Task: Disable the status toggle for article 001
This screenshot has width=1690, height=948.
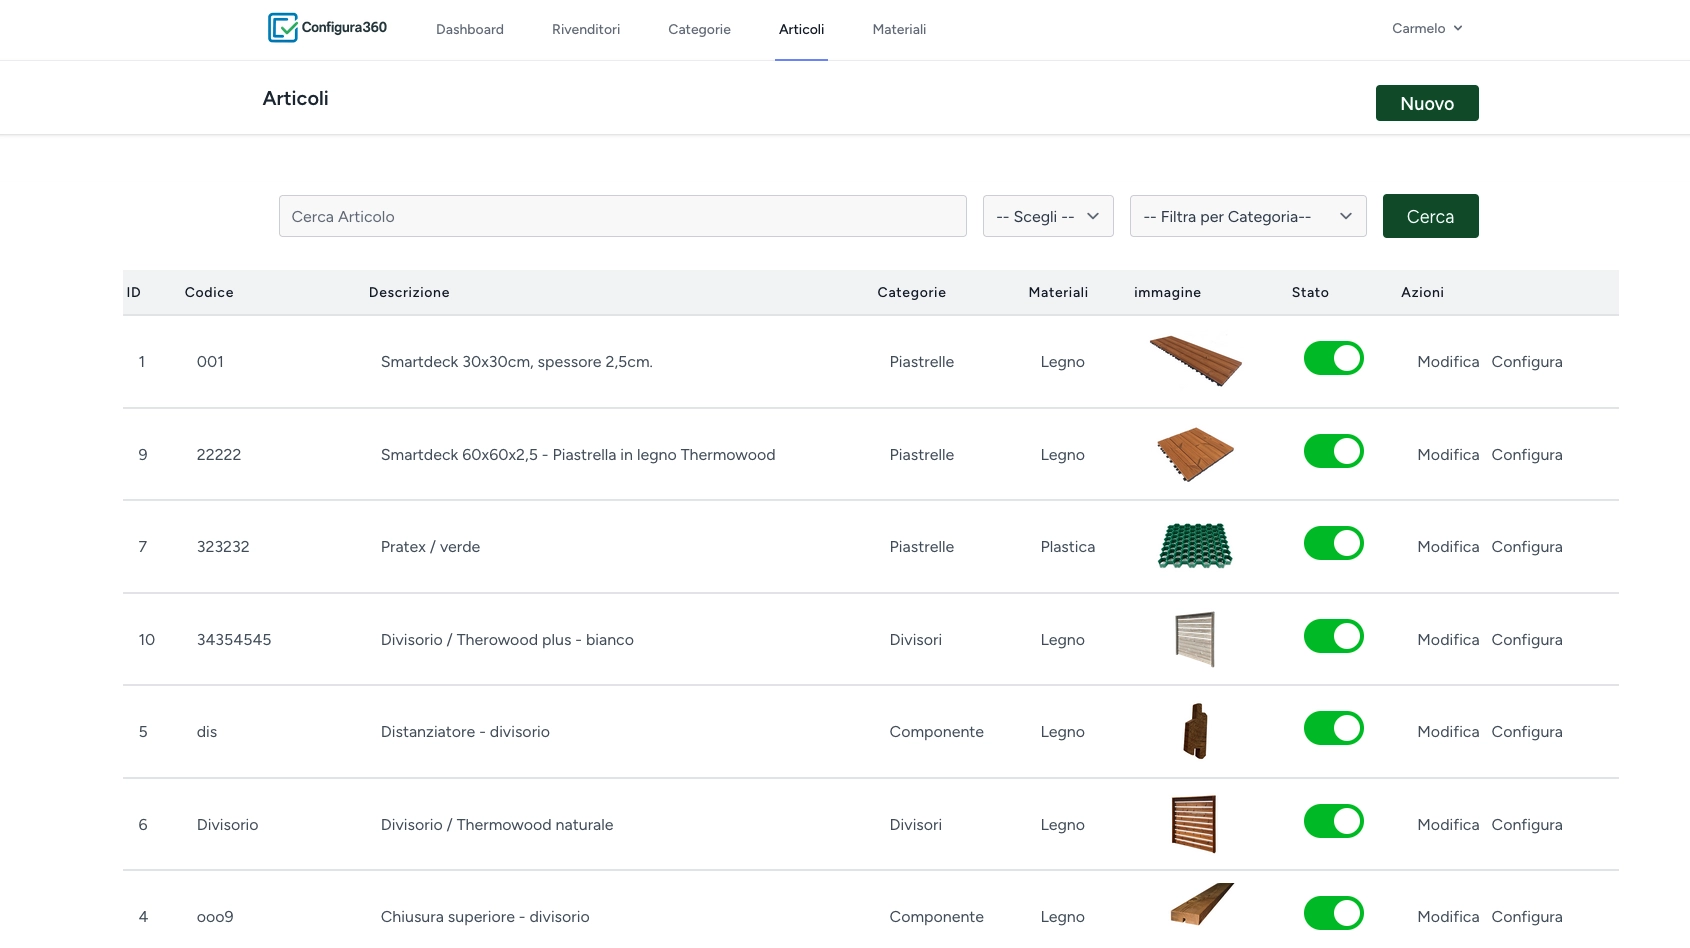Action: [x=1333, y=358]
